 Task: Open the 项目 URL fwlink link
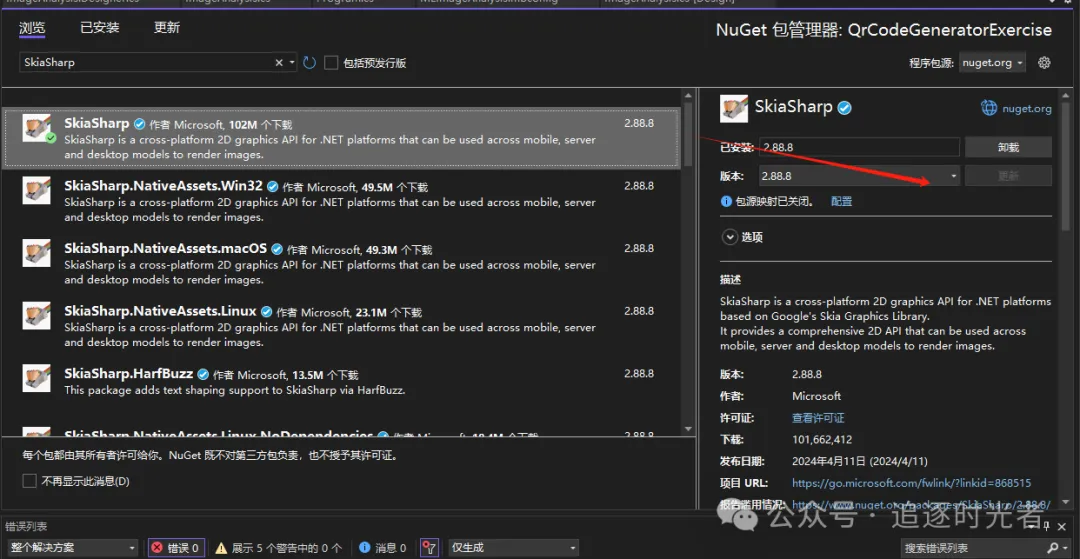click(x=911, y=483)
